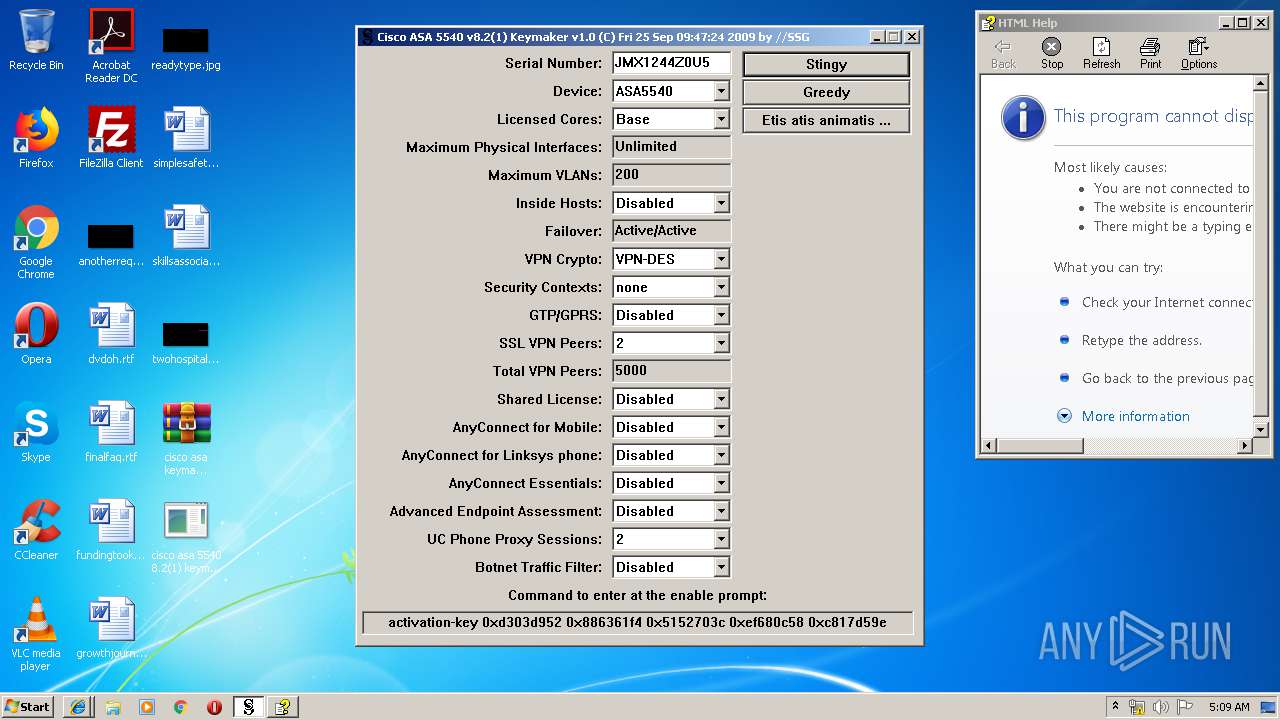Launch Skype from the desktop
The width and height of the screenshot is (1280, 720).
36,432
